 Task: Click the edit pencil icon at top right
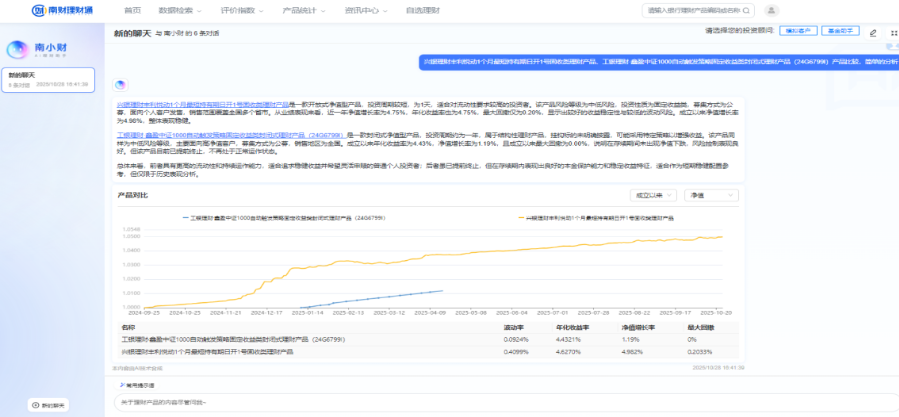(873, 33)
